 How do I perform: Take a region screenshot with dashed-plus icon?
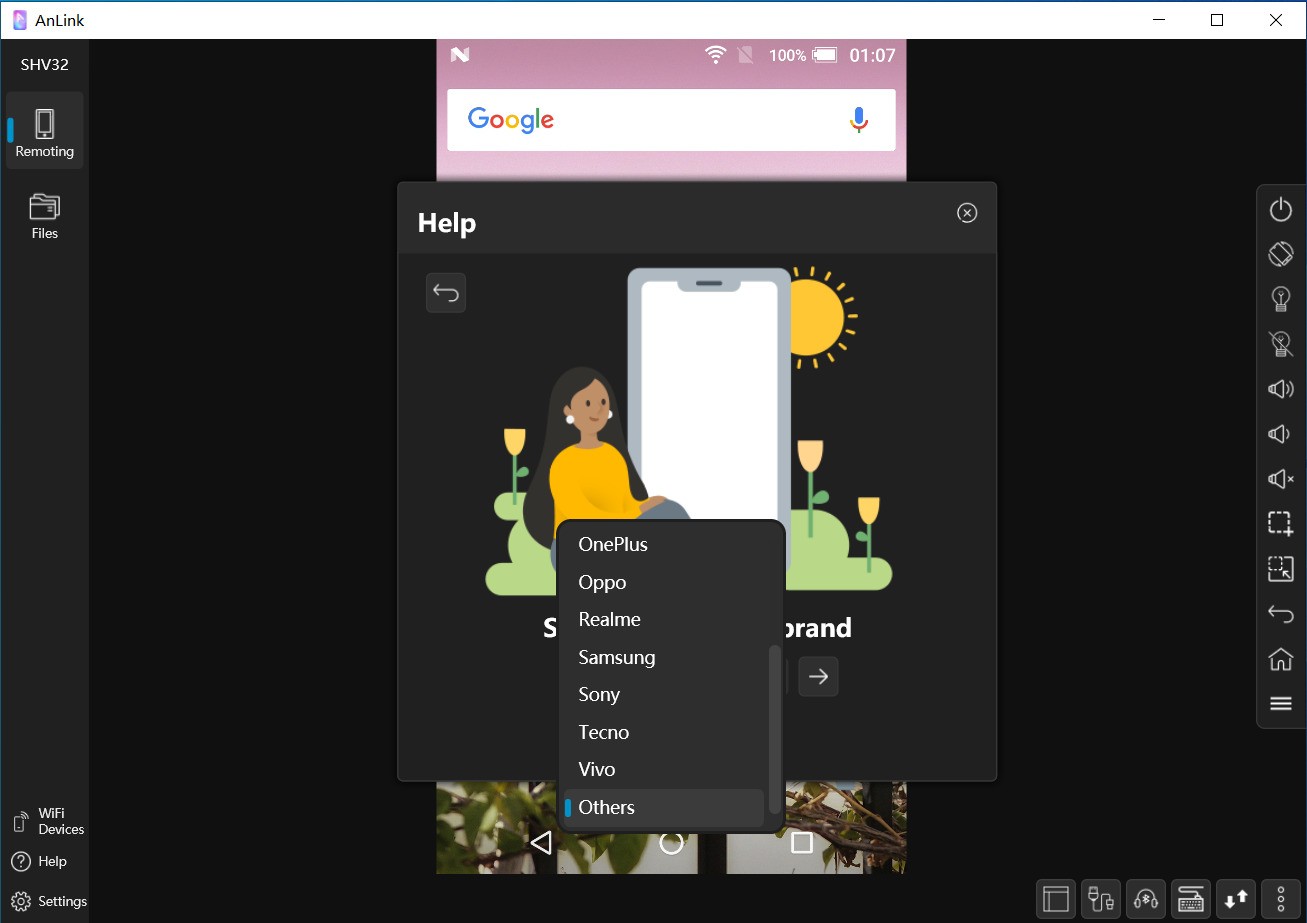pos(1281,524)
